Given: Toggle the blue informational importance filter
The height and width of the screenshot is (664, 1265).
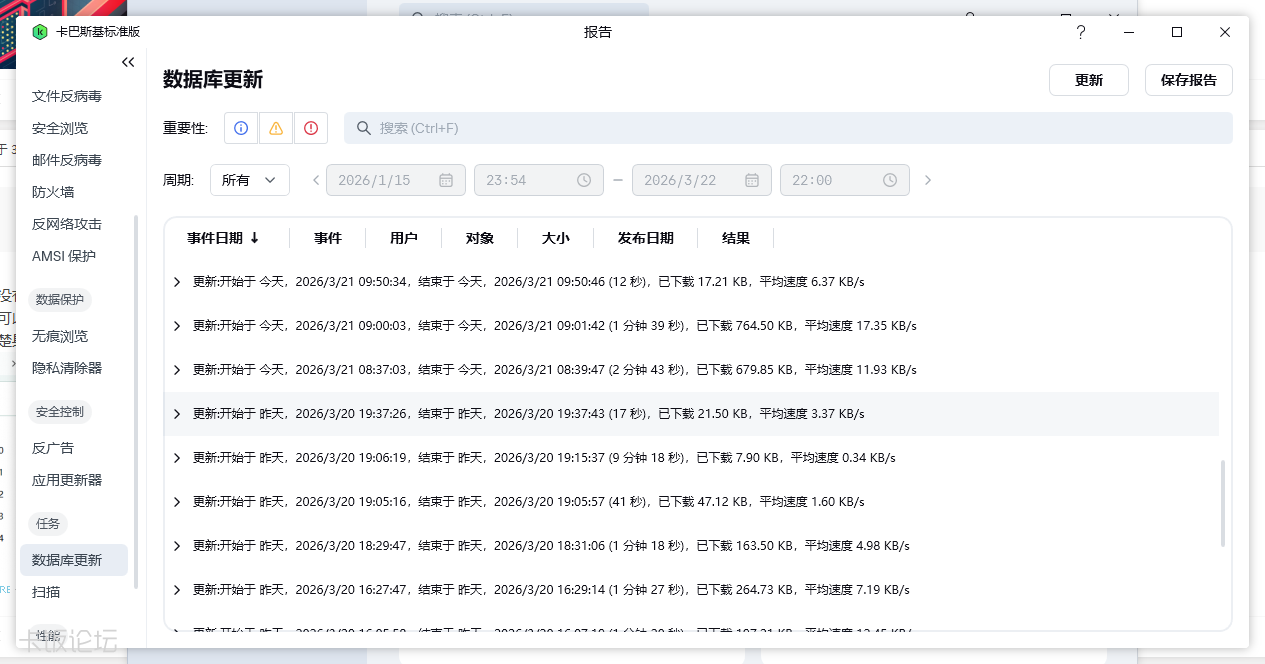Looking at the screenshot, I should (241, 128).
